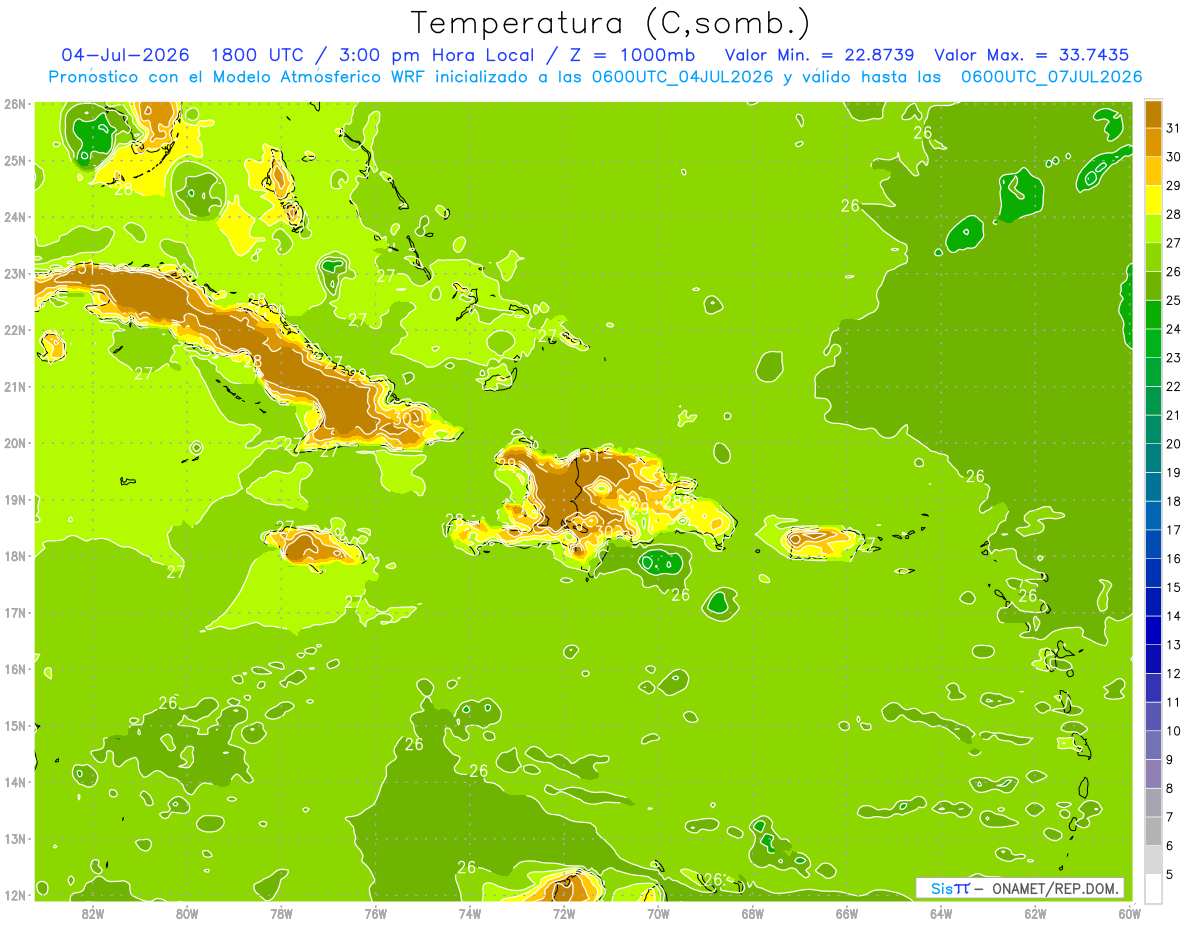Viewport: 1200px width, 927px height.
Task: Click the Temperatura (C,somb.) title
Action: [x=611, y=23]
